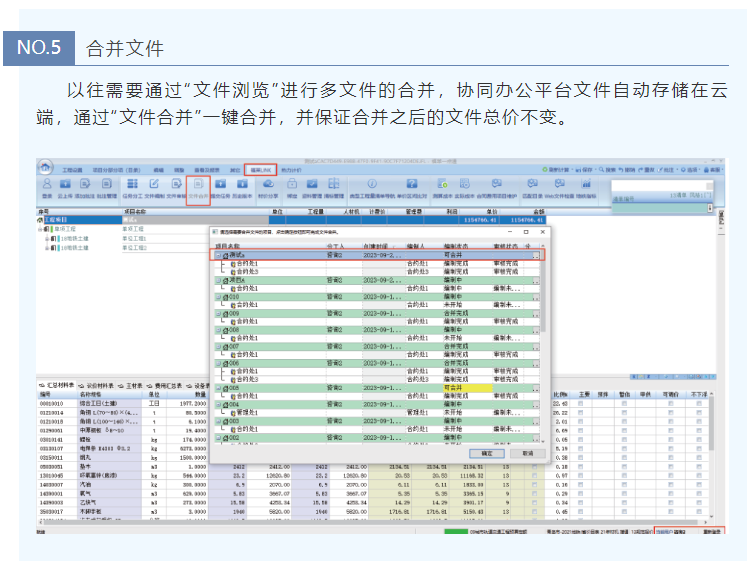Switch to the 查看及报表 ribbon tab
754x569 pixels.
click(x=207, y=170)
